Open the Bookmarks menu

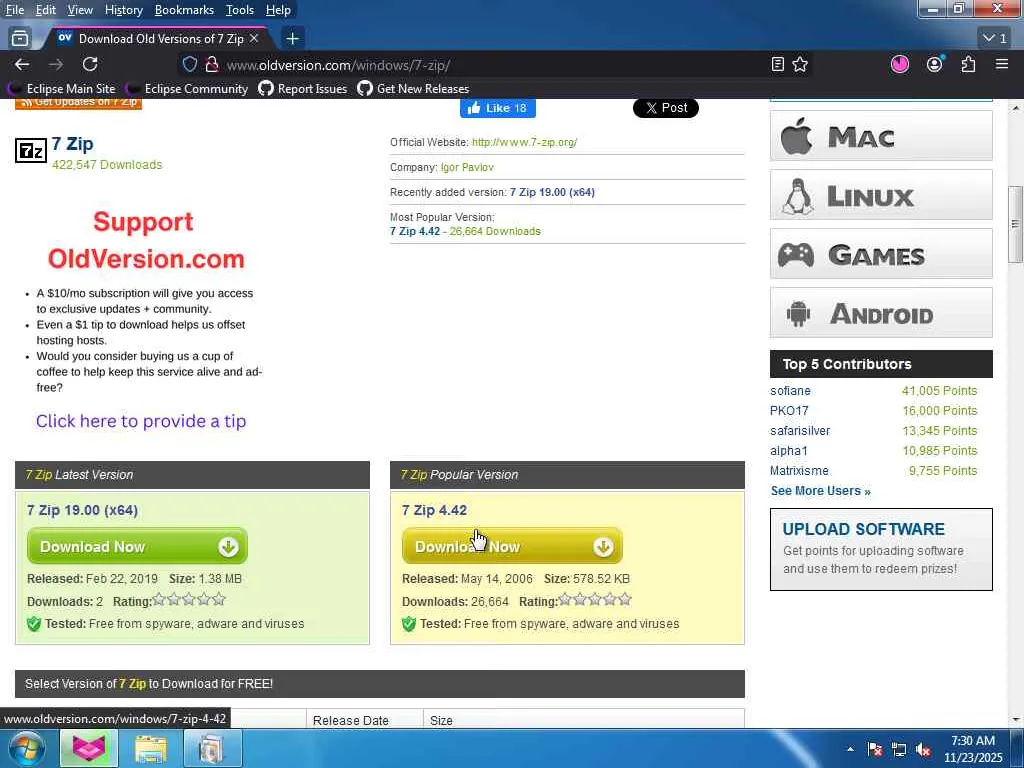pos(184,10)
